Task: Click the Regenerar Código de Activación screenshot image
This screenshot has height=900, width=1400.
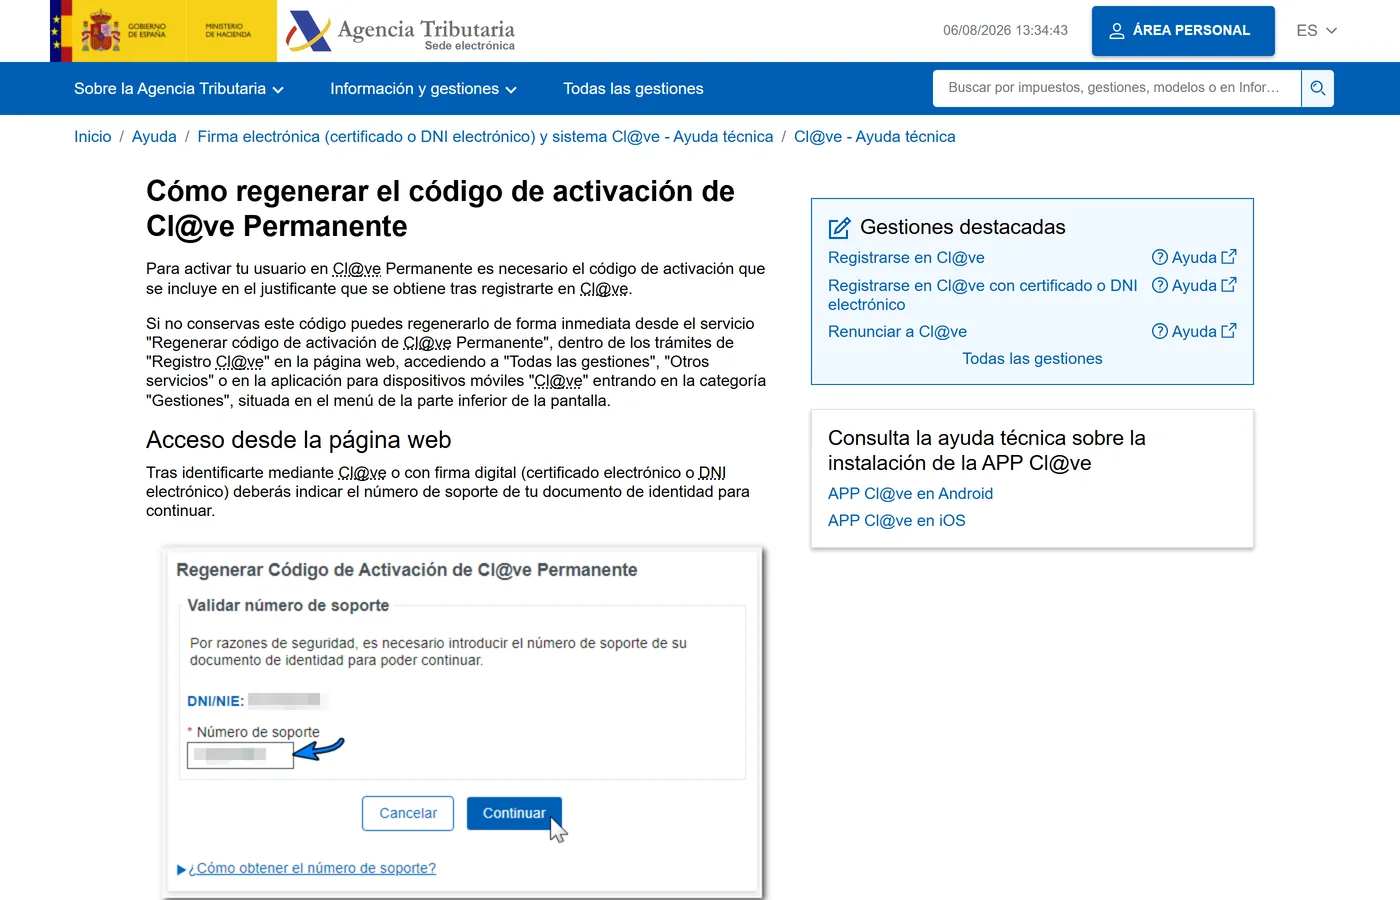Action: [463, 722]
